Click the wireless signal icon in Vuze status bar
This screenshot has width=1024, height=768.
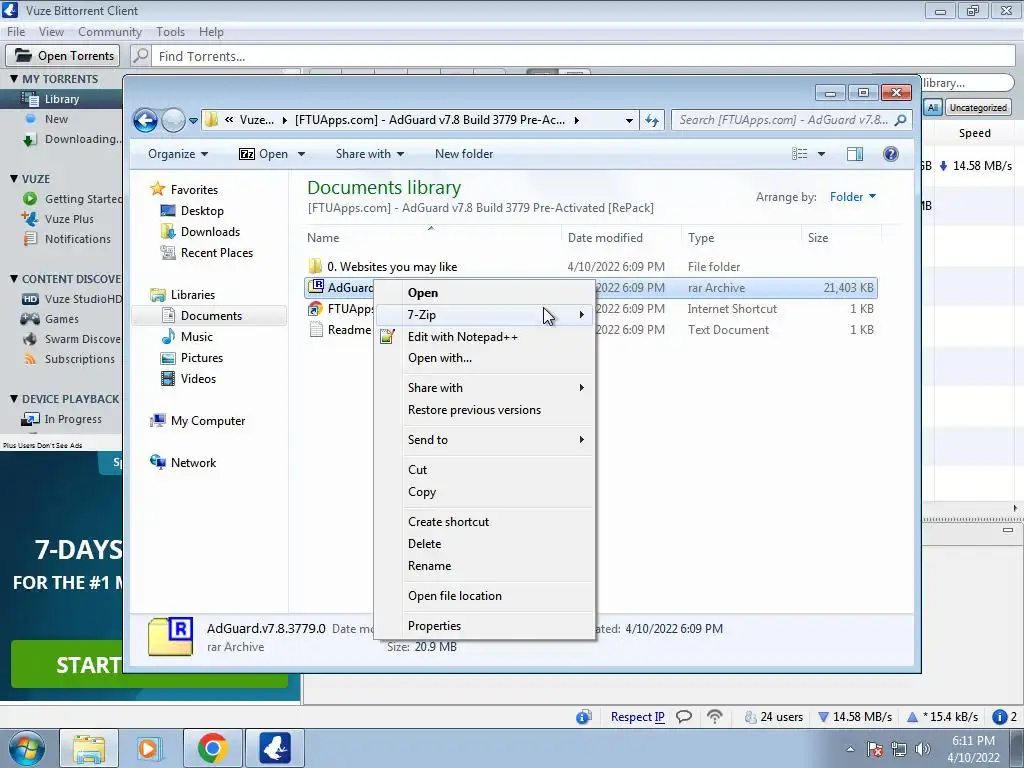click(715, 717)
